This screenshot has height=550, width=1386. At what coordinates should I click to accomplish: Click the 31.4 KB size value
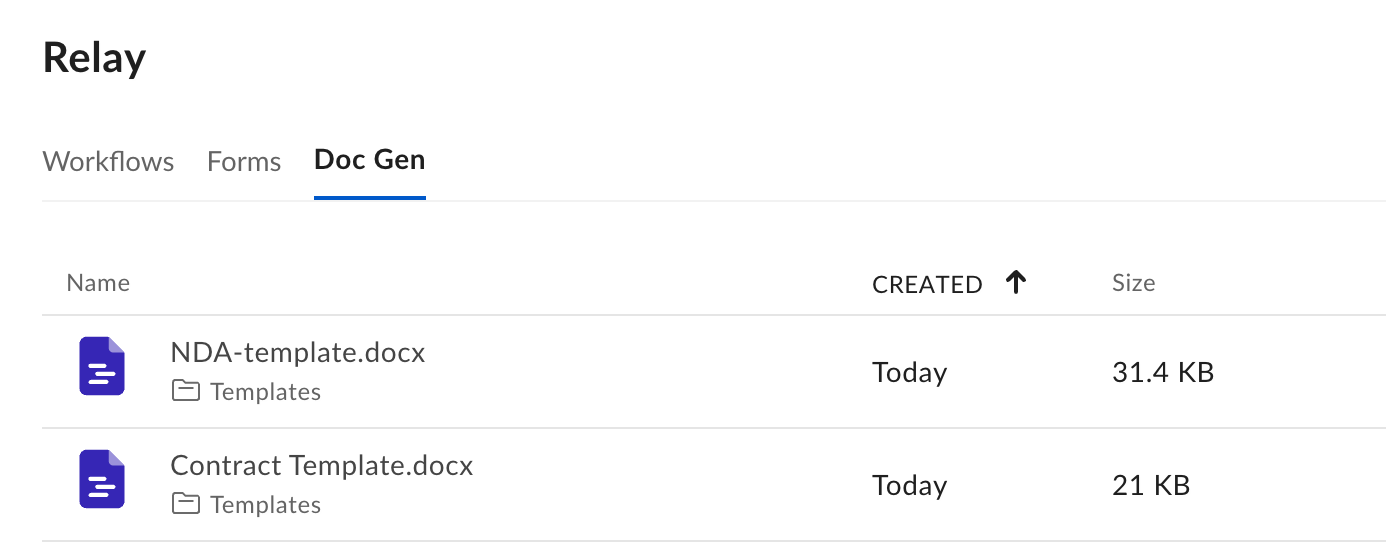point(1162,373)
